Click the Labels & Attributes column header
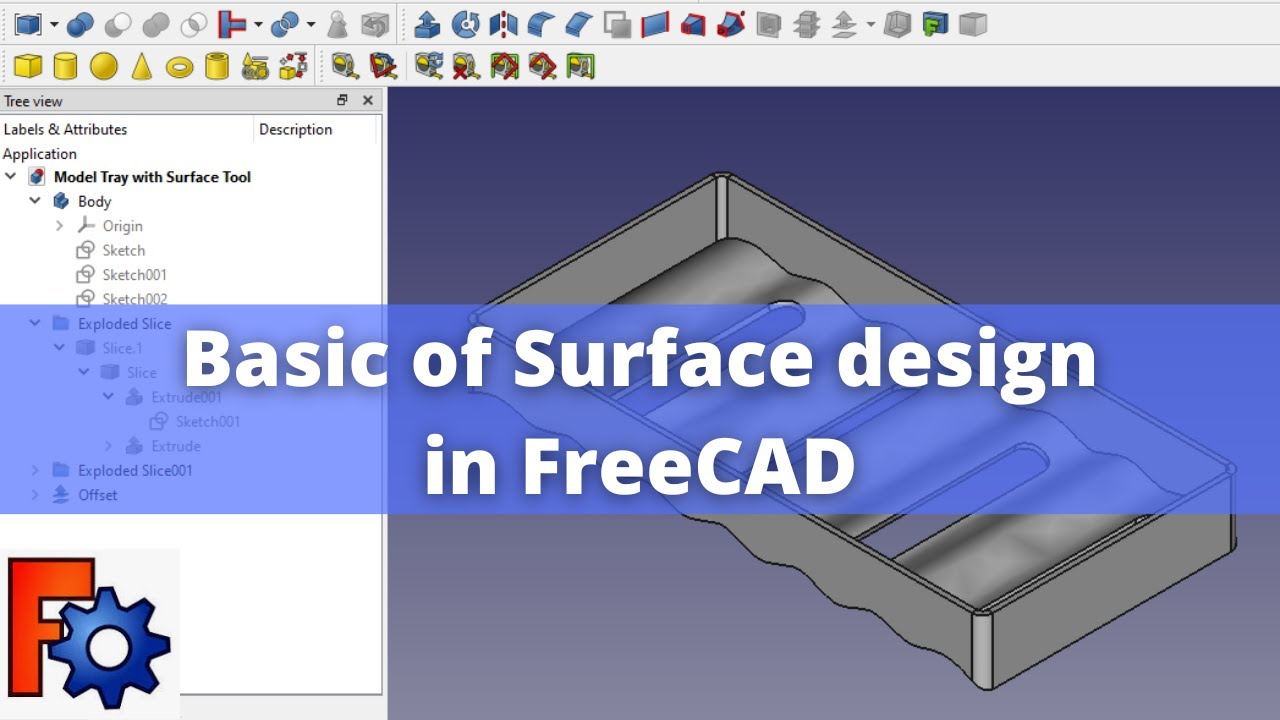1280x720 pixels. click(x=66, y=129)
